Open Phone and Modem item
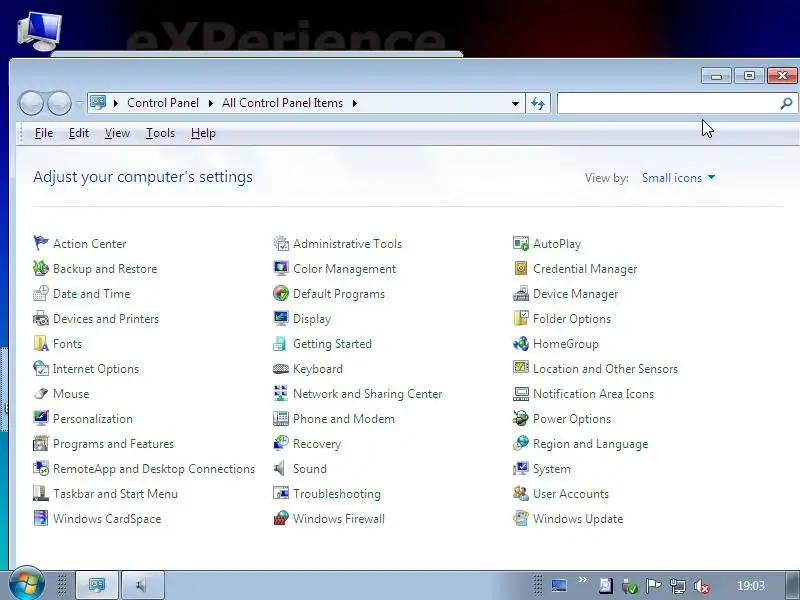 [344, 419]
